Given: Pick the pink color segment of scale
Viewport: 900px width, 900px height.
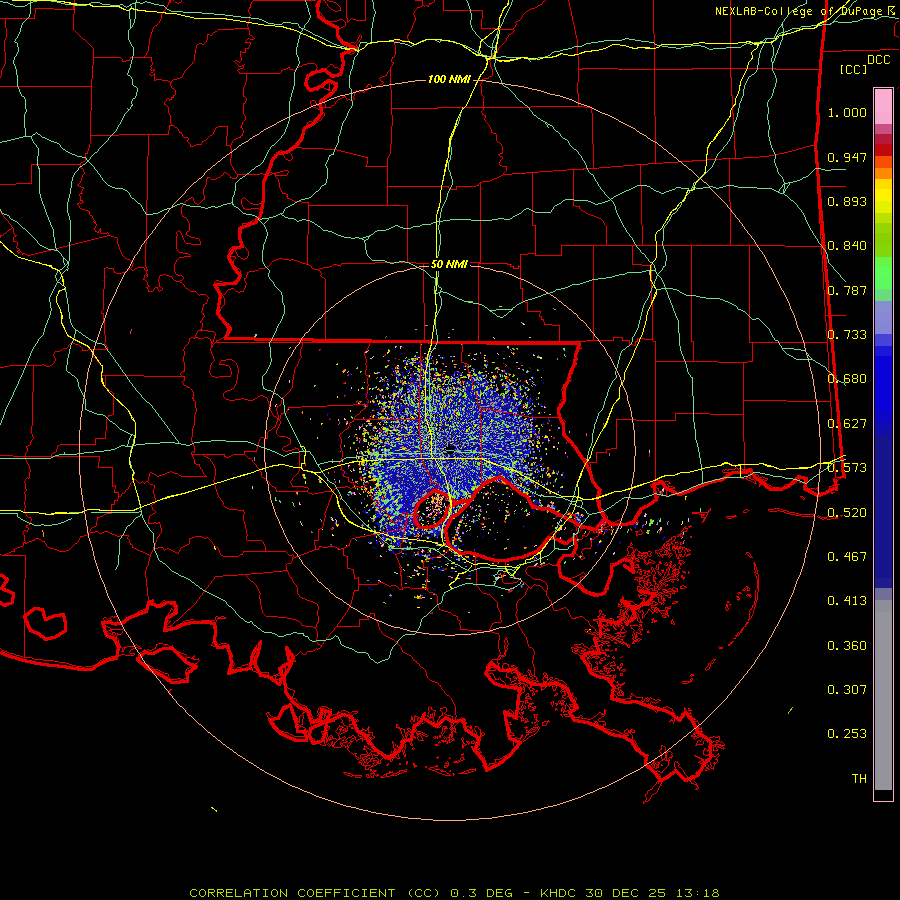Looking at the screenshot, I should pos(883,106).
